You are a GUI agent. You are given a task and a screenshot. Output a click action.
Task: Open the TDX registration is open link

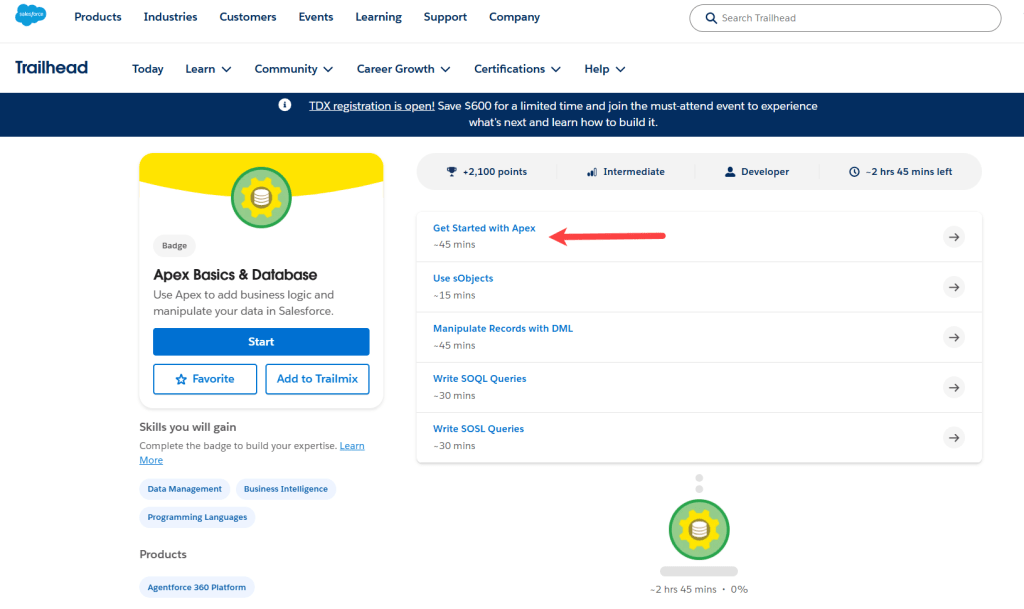point(371,106)
